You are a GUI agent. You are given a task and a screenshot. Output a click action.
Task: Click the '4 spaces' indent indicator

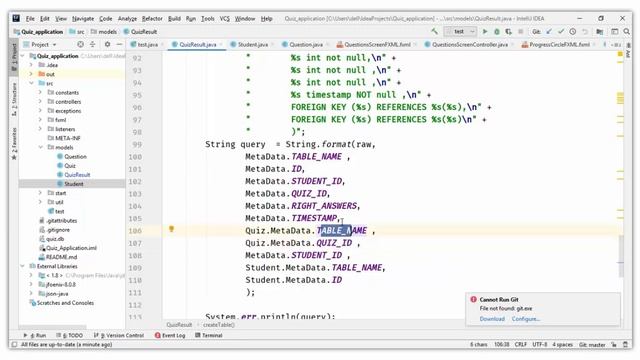pos(562,344)
